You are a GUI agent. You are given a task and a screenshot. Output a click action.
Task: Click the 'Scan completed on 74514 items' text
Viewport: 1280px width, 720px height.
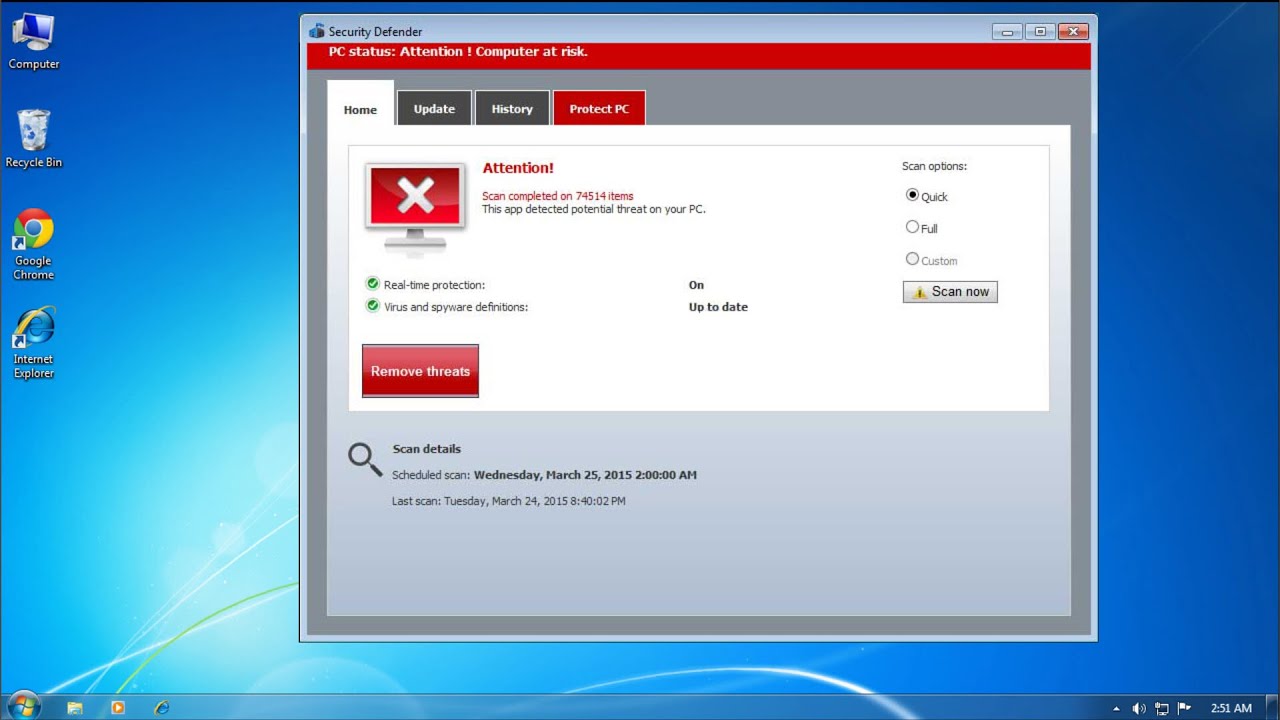(x=557, y=196)
